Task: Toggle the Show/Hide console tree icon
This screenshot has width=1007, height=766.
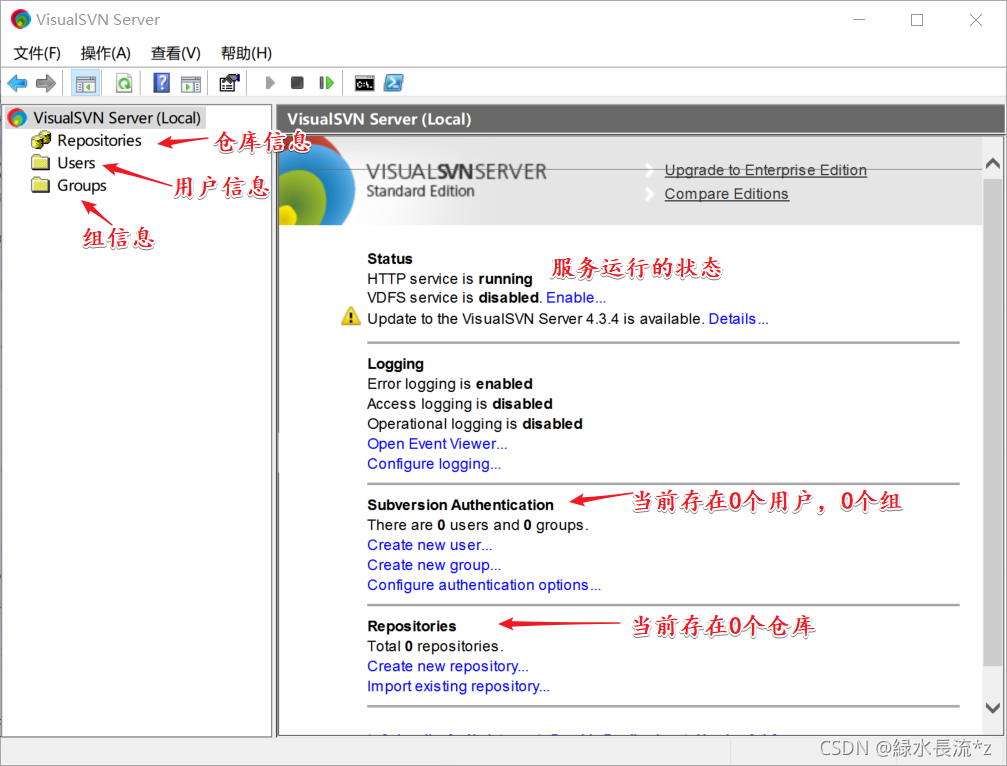Action: tap(85, 83)
